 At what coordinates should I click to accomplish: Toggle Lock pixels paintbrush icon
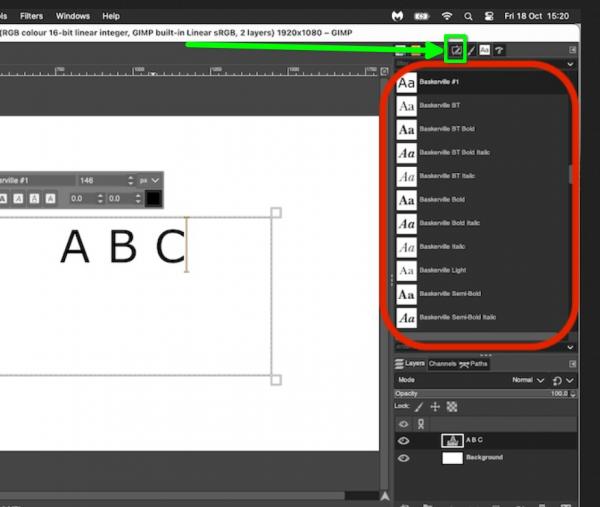(419, 407)
